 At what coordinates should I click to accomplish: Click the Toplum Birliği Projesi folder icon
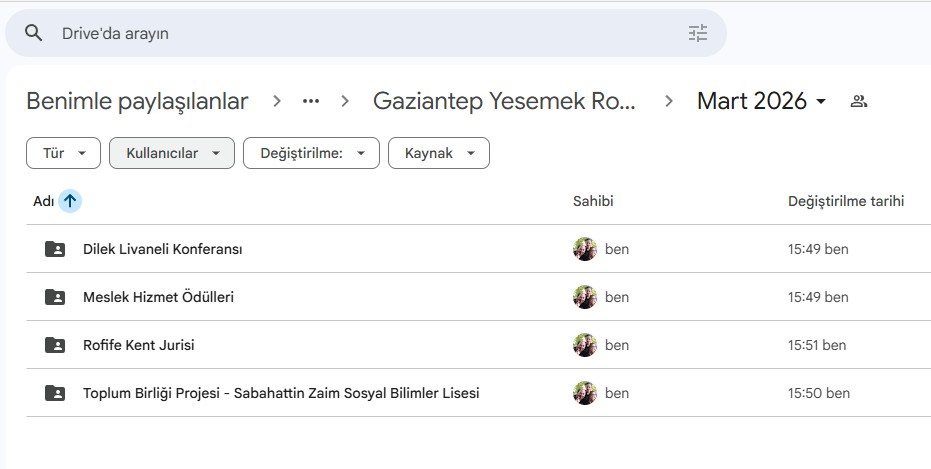(x=55, y=393)
